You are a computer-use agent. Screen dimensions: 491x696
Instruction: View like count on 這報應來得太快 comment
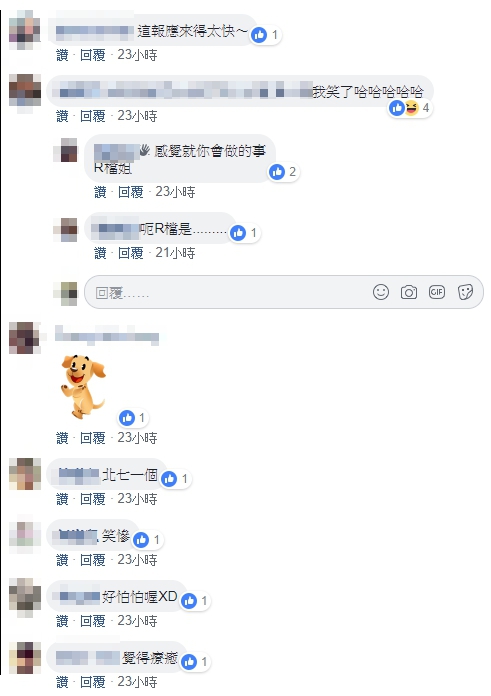(265, 35)
